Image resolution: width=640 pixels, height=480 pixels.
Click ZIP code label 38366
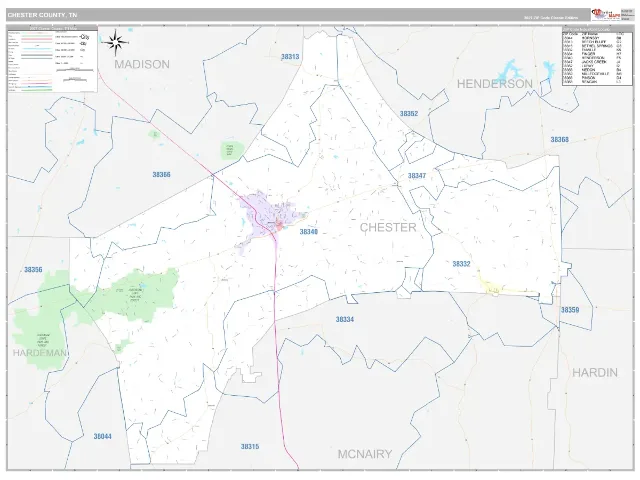point(161,175)
